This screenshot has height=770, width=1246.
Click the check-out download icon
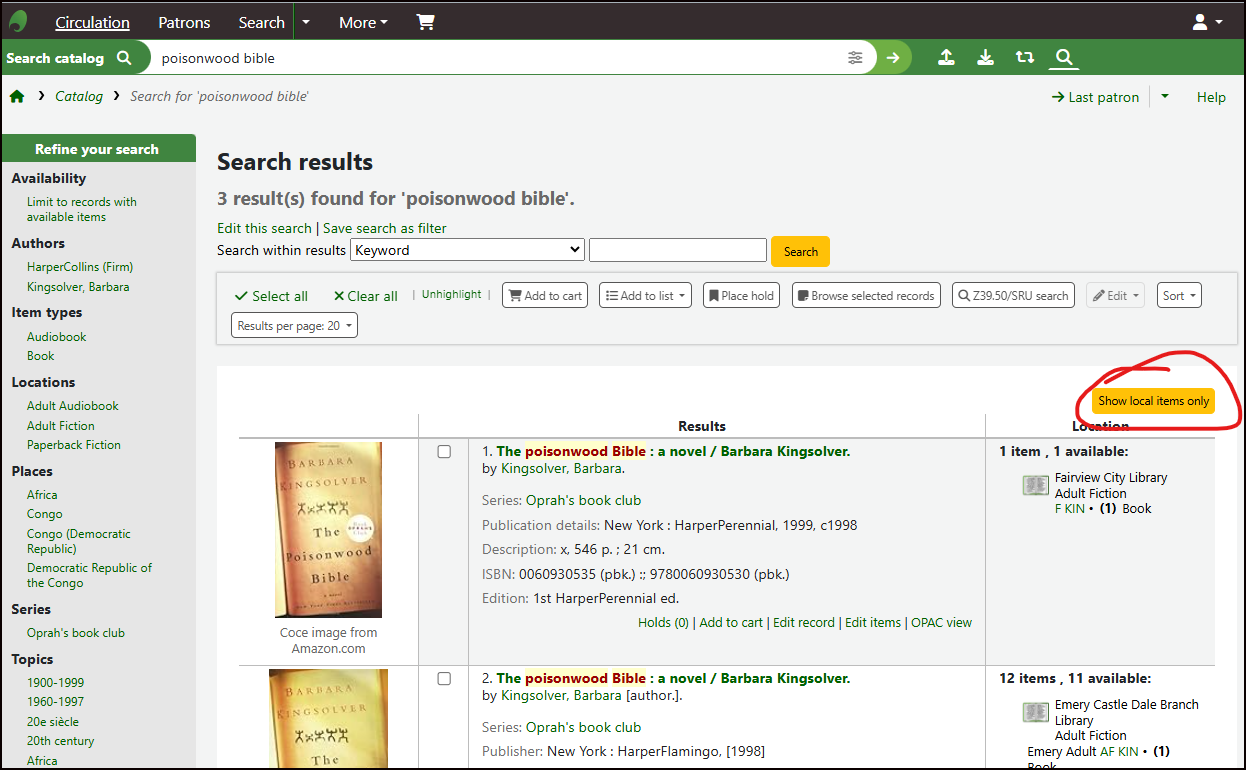click(985, 58)
